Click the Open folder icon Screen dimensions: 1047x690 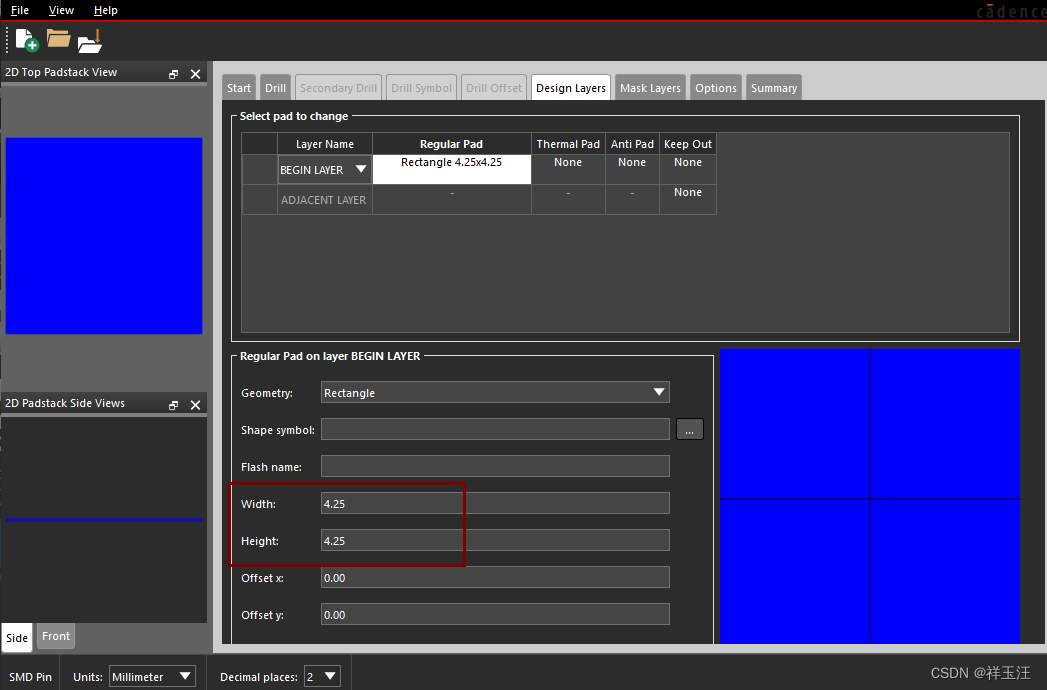click(58, 40)
